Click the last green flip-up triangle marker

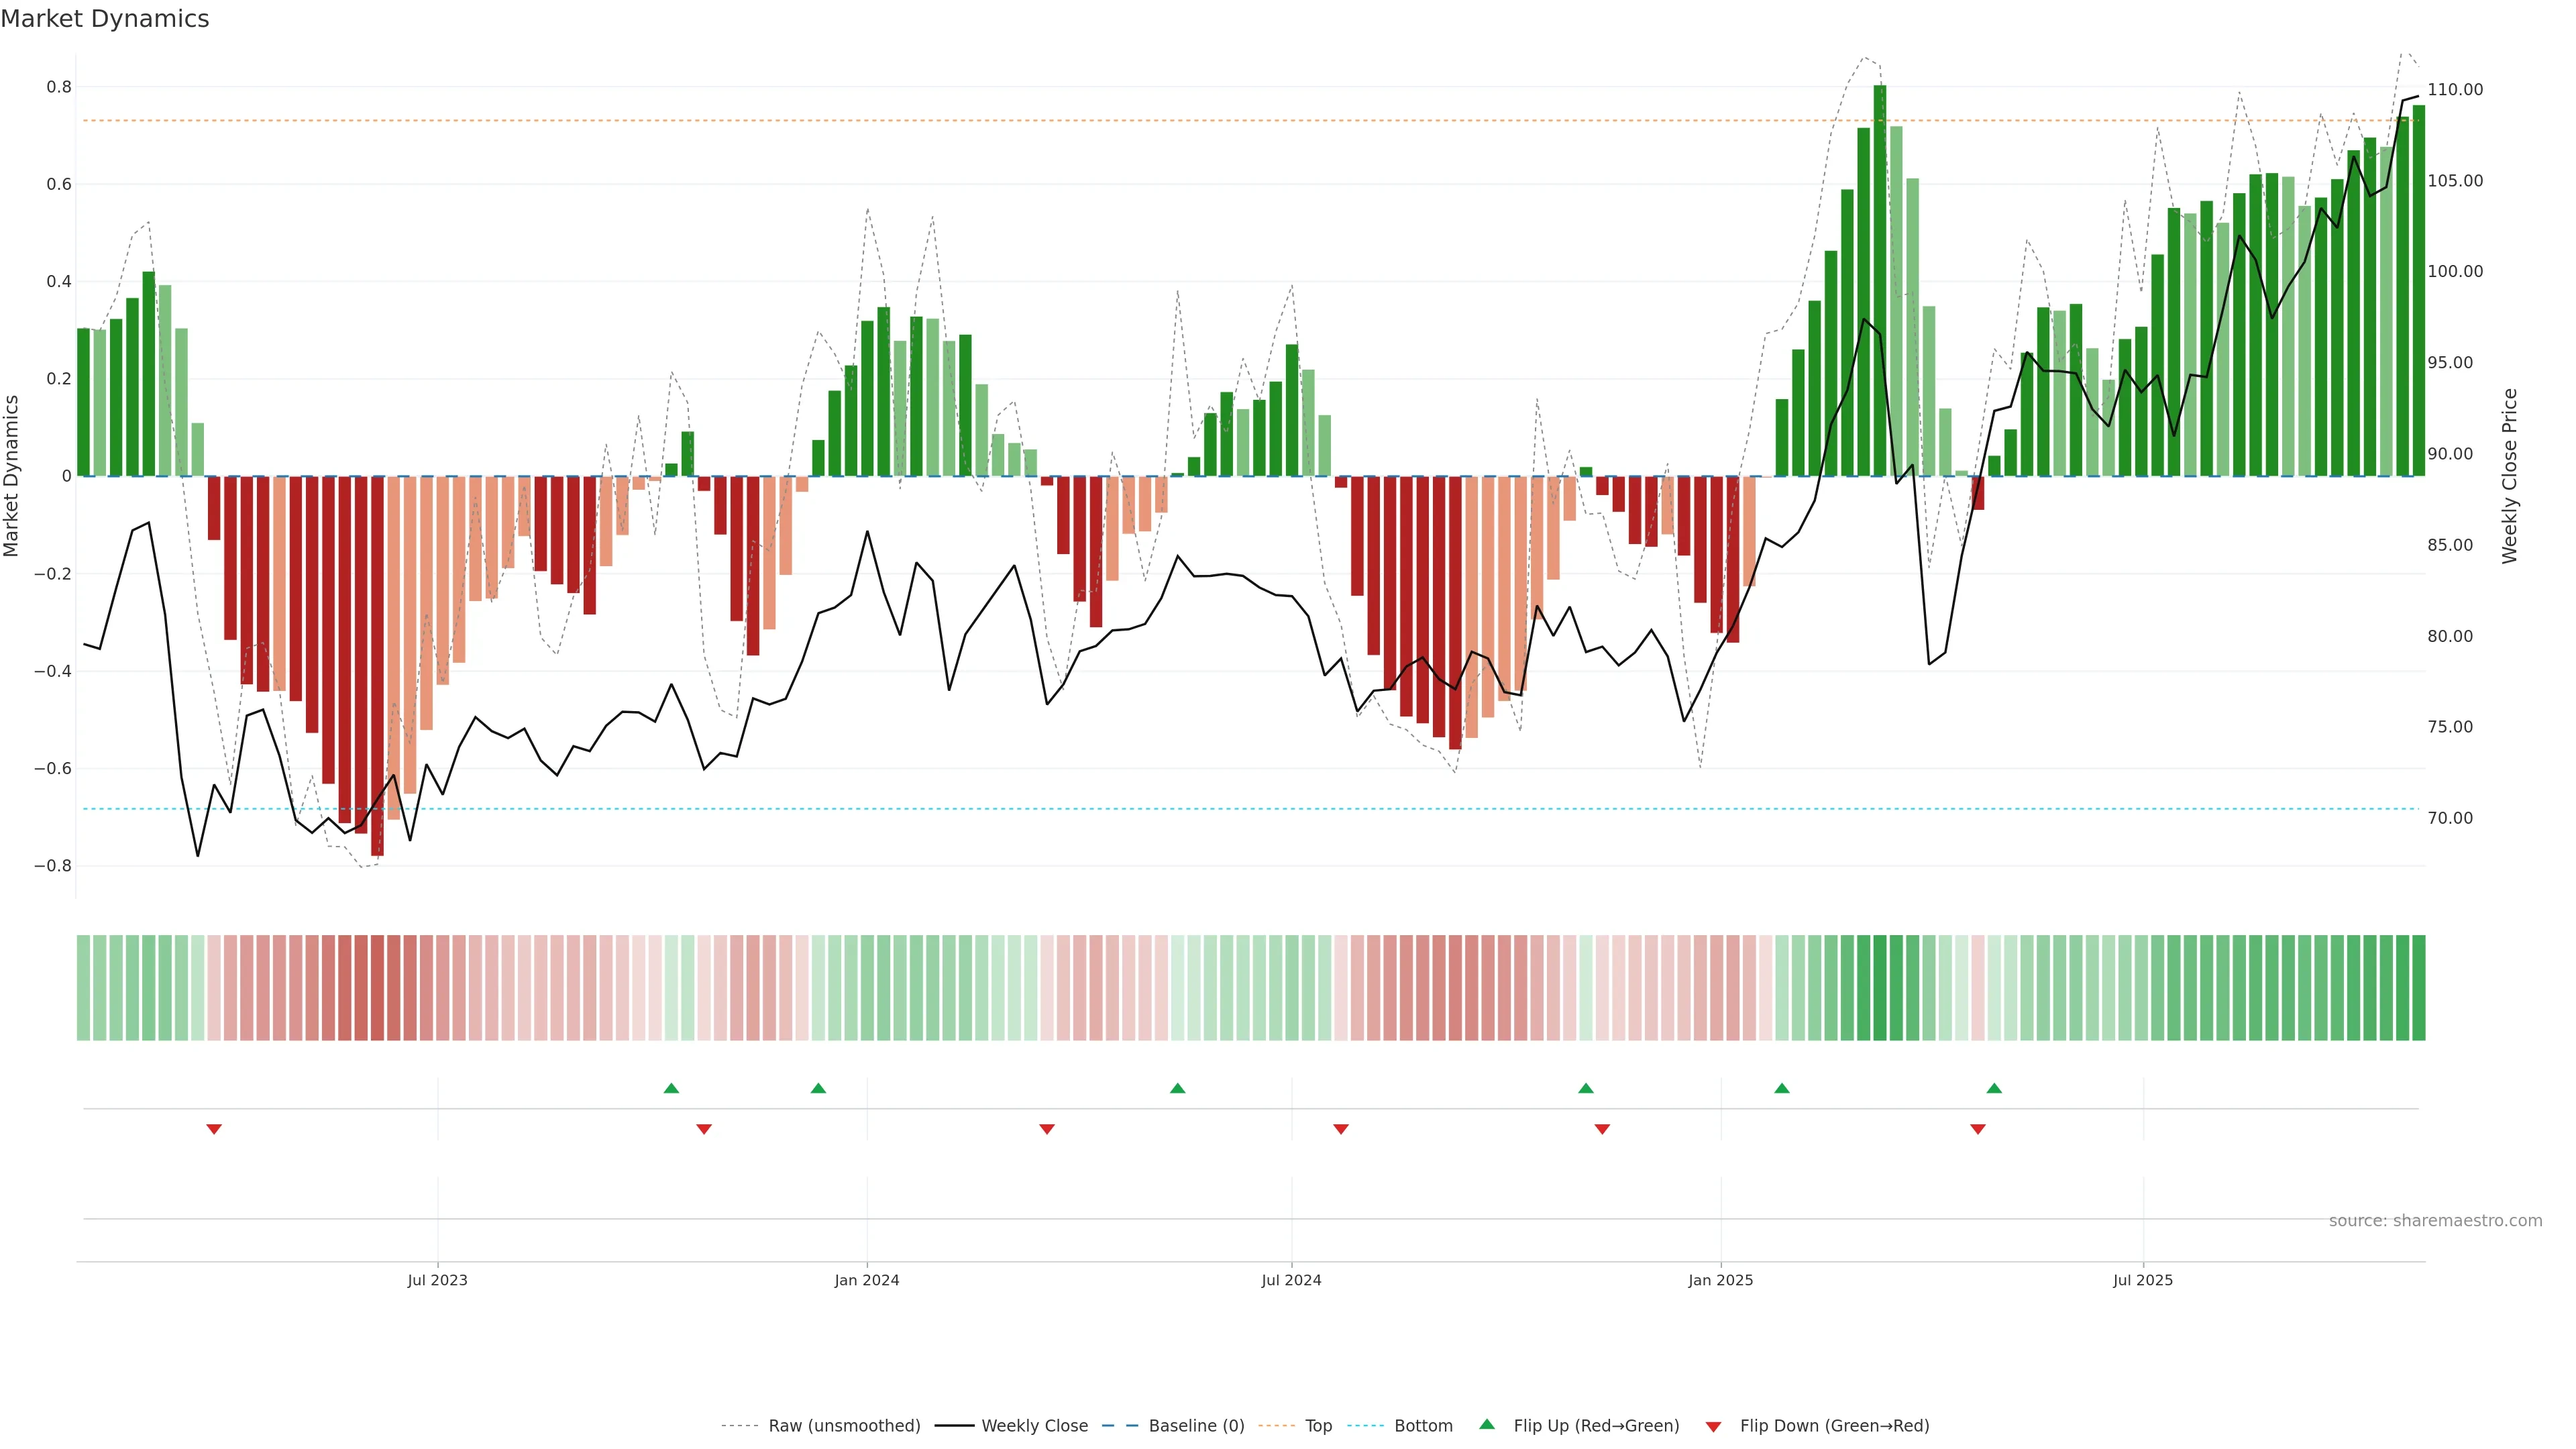point(1994,1088)
